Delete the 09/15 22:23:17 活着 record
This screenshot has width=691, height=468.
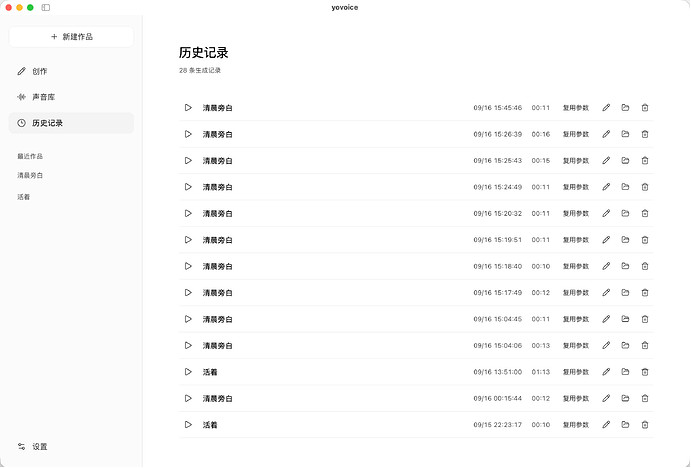pyautogui.click(x=645, y=425)
